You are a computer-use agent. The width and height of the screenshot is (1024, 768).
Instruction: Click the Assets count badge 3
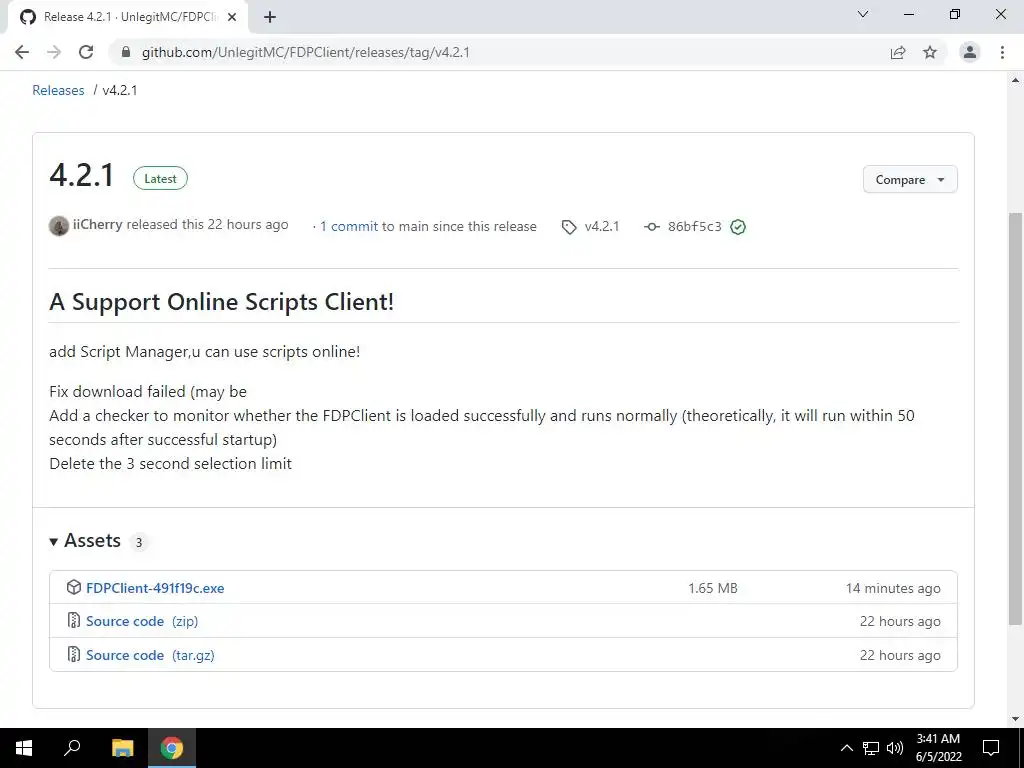(138, 542)
